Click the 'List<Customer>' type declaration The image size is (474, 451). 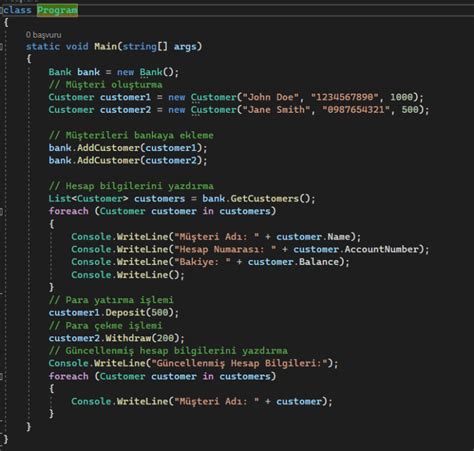pyautogui.click(x=88, y=199)
